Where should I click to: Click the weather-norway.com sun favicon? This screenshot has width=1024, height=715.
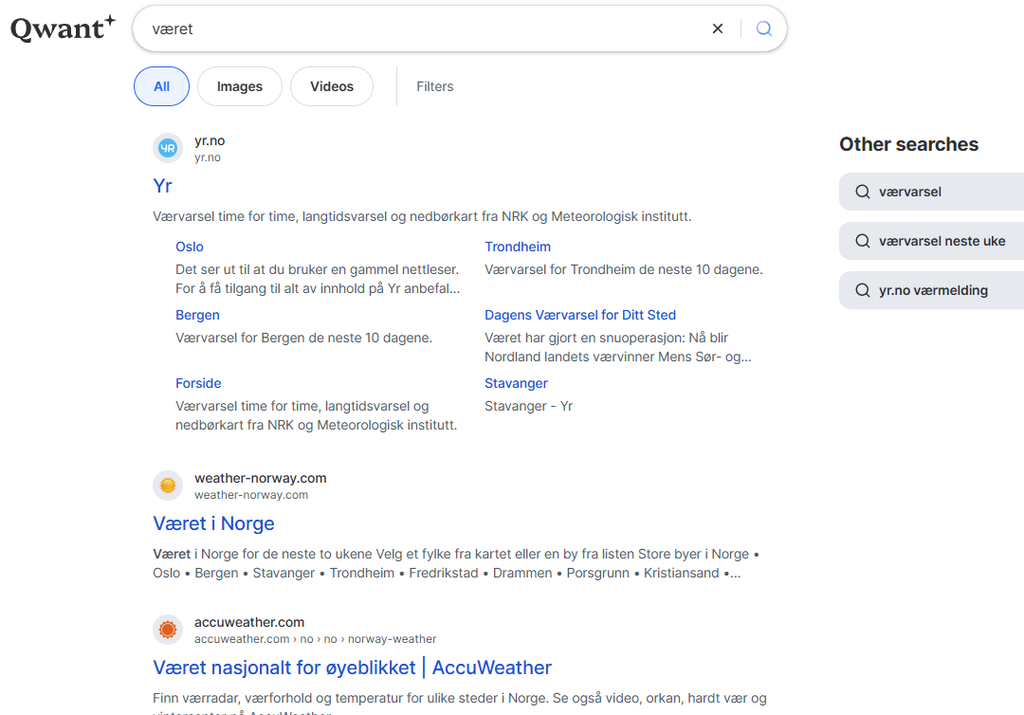click(168, 486)
